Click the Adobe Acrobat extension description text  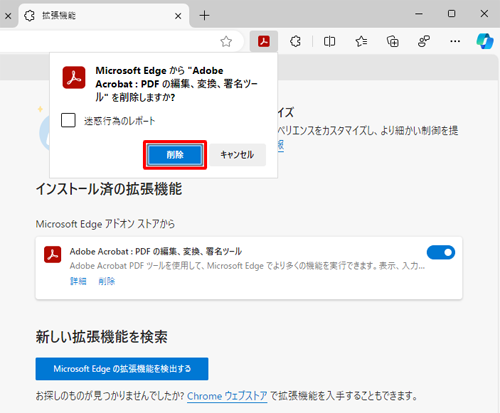[247, 266]
